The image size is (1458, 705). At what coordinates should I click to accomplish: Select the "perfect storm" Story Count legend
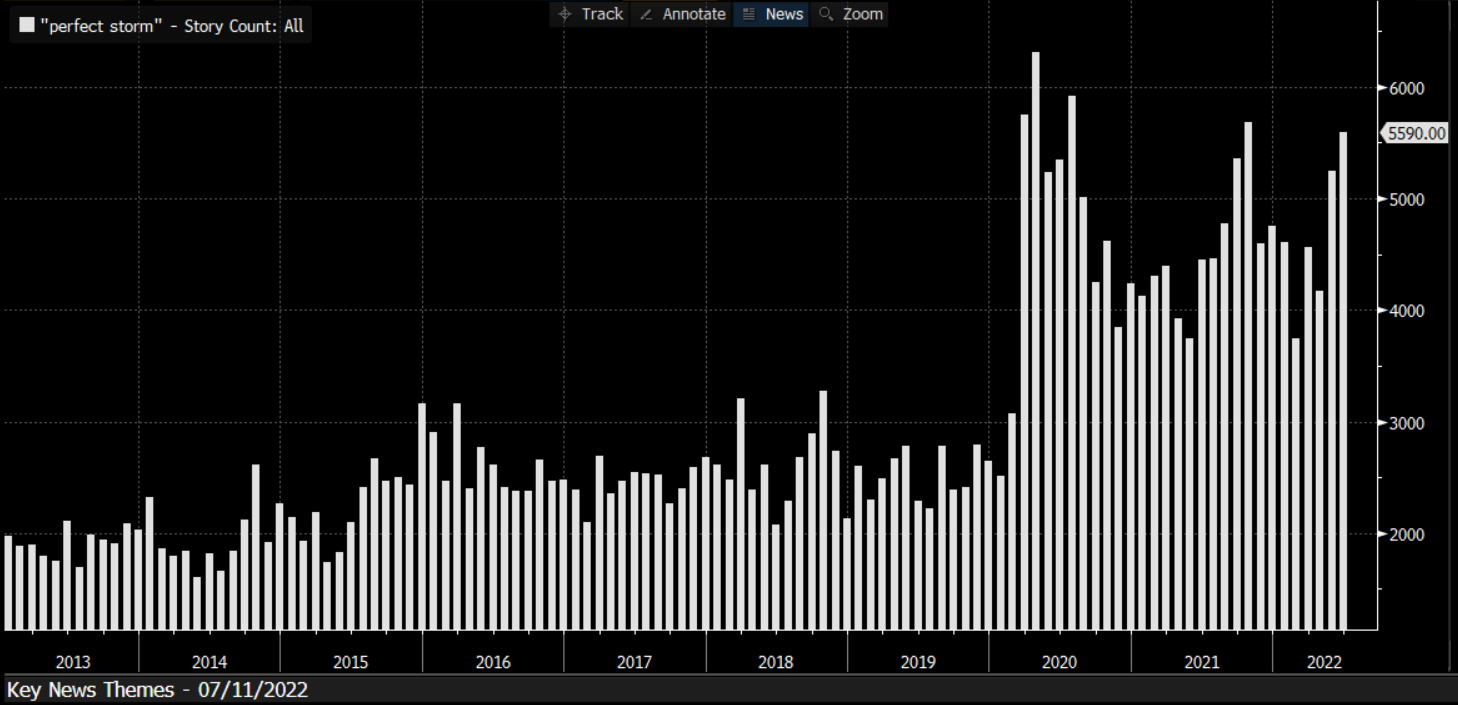171,26
